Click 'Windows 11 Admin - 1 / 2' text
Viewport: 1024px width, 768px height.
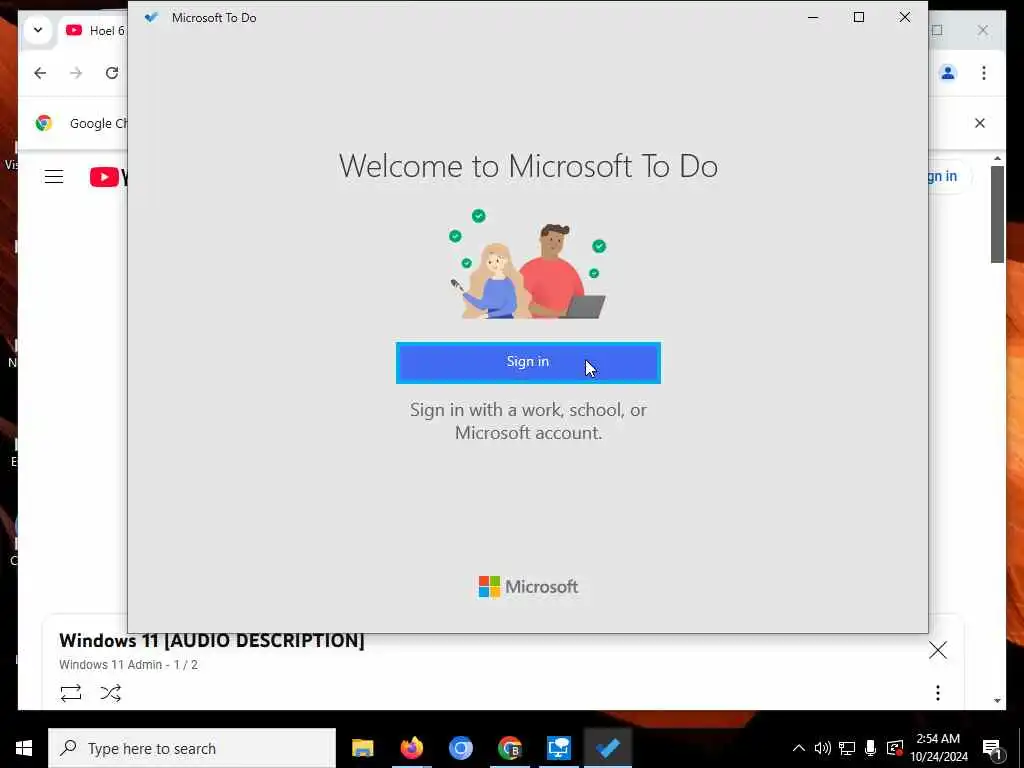tap(129, 665)
